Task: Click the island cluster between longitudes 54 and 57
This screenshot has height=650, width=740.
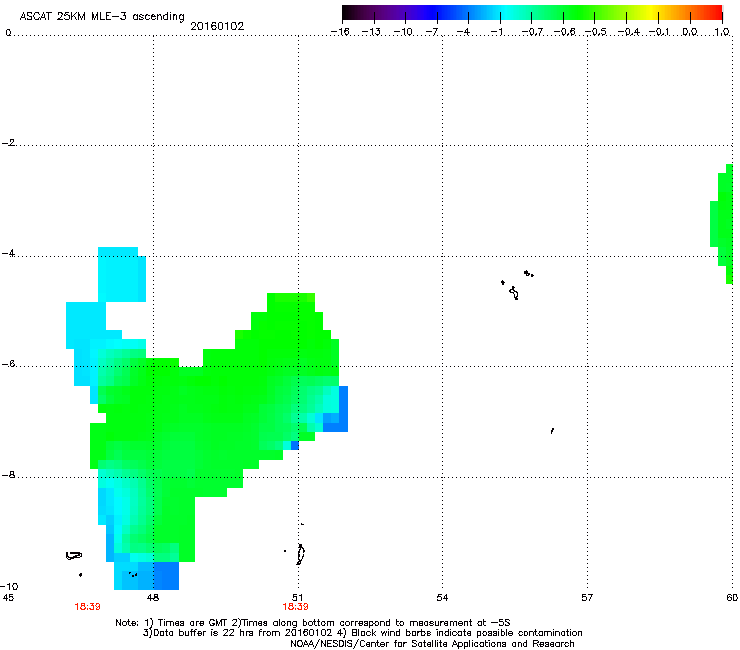Action: [517, 285]
